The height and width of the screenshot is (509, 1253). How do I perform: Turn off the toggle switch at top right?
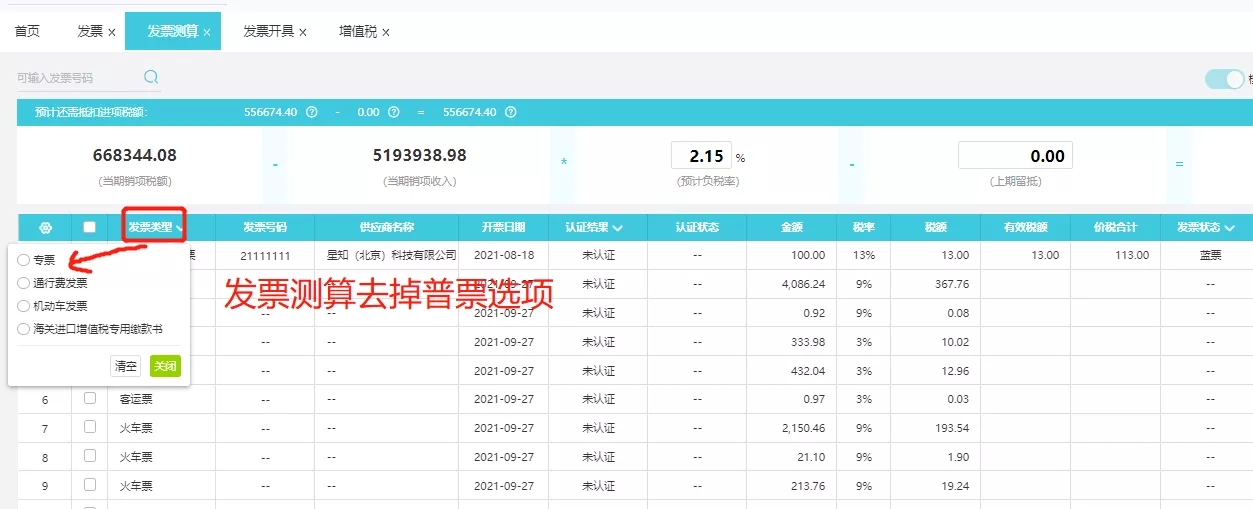[x=1224, y=79]
